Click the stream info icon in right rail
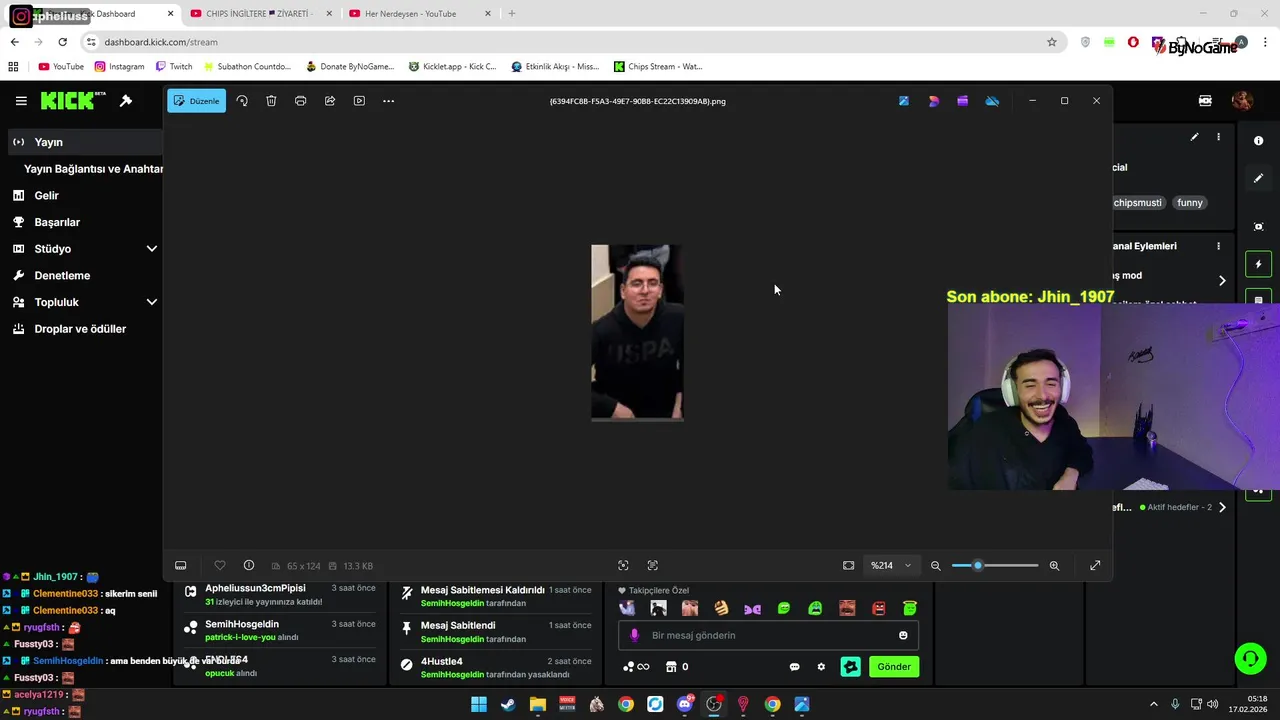Image resolution: width=1280 pixels, height=720 pixels. tap(1258, 141)
